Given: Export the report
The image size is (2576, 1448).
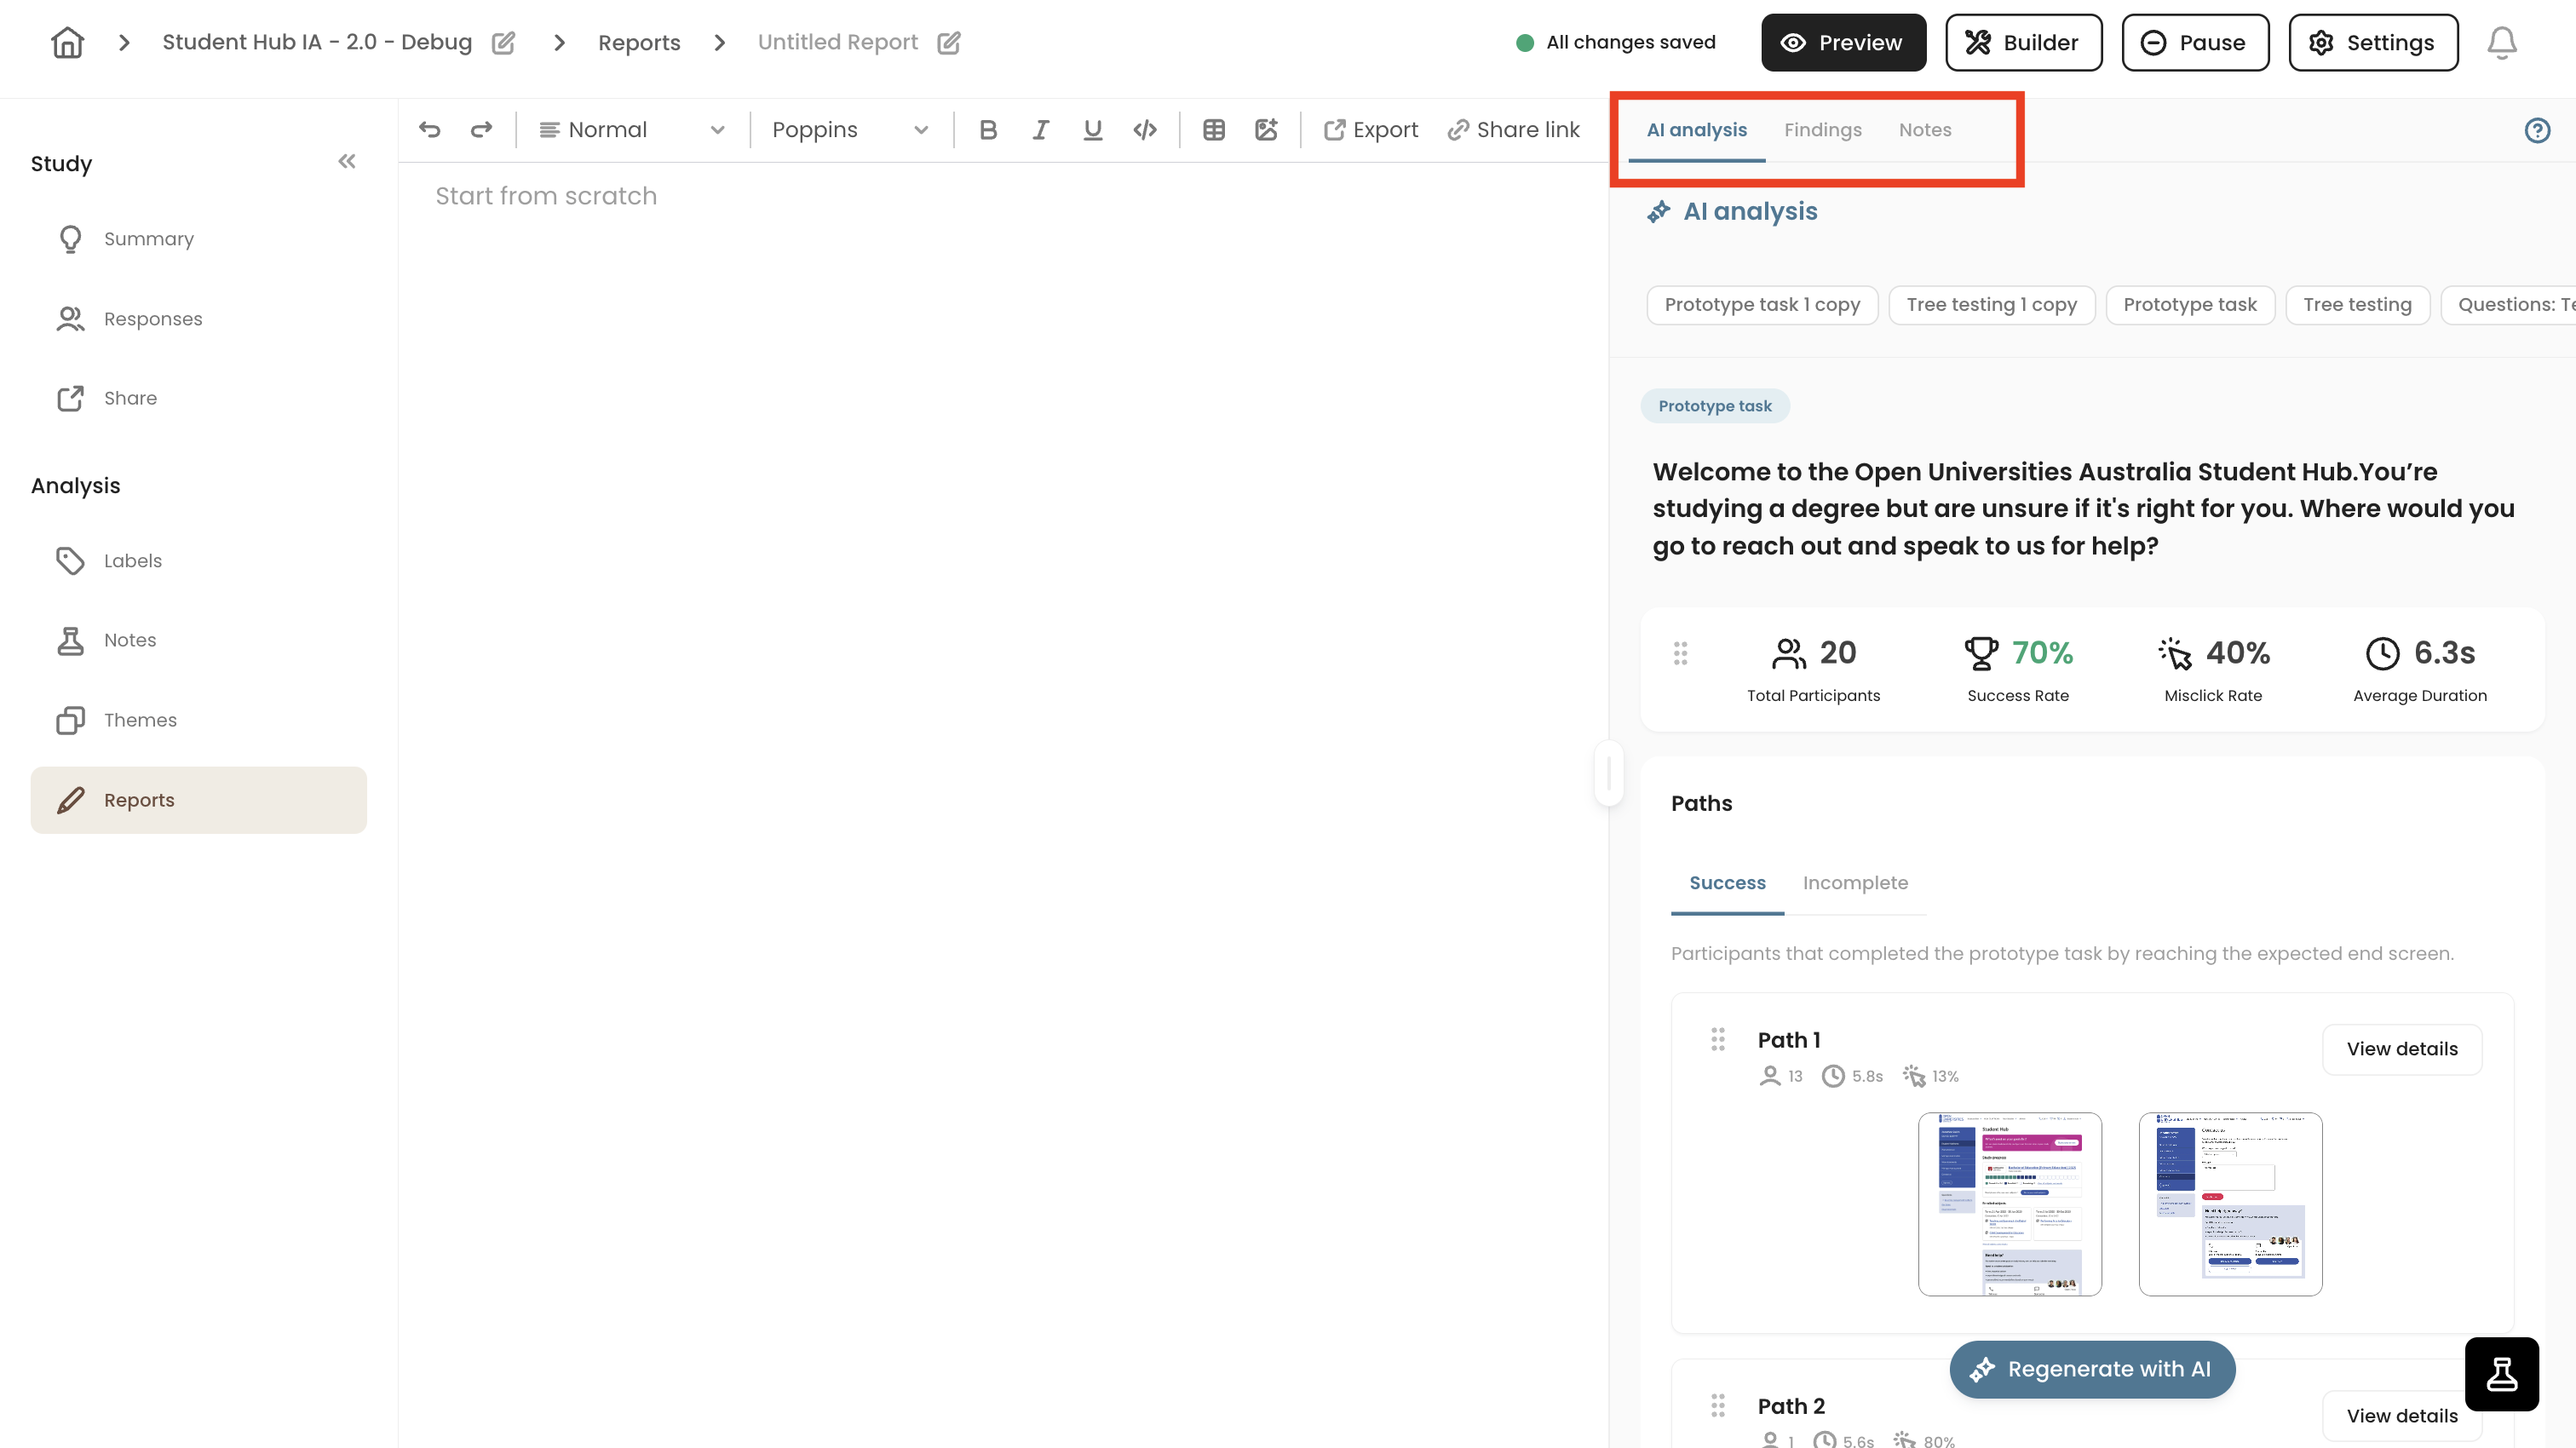Looking at the screenshot, I should tap(1370, 130).
